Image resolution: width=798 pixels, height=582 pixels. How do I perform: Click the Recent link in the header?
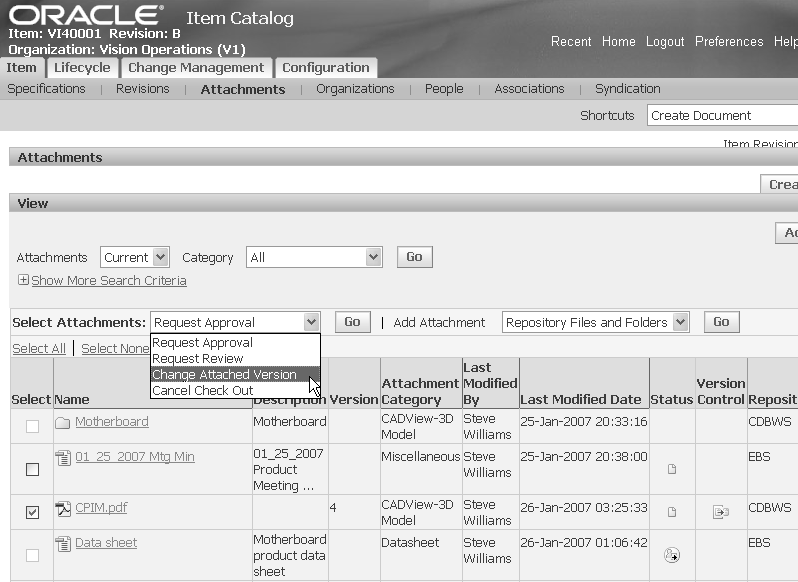point(571,41)
